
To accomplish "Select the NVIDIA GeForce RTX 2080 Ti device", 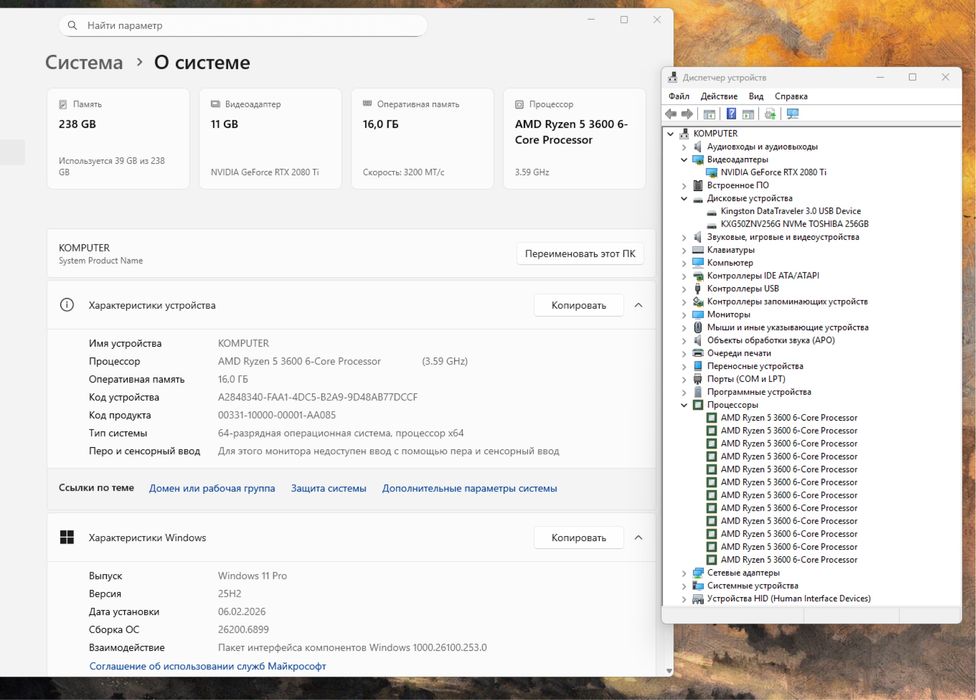I will 773,172.
